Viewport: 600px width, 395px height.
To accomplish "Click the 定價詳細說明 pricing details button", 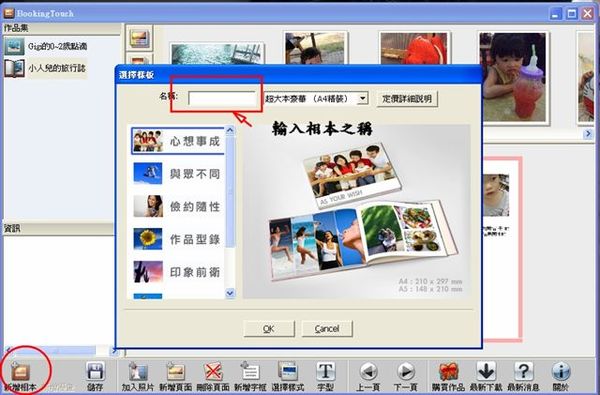I will (x=407, y=99).
